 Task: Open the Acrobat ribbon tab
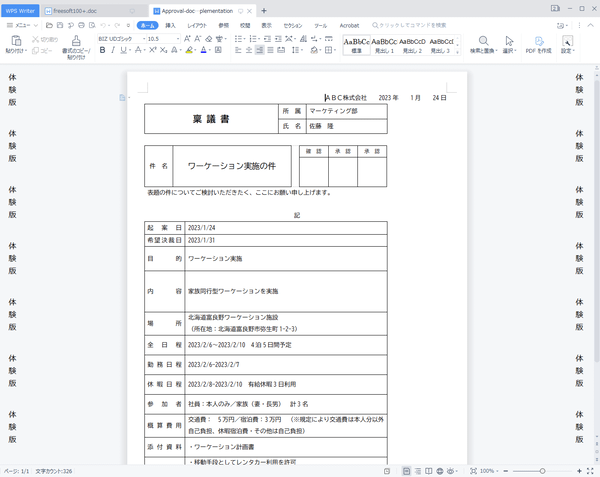349,26
